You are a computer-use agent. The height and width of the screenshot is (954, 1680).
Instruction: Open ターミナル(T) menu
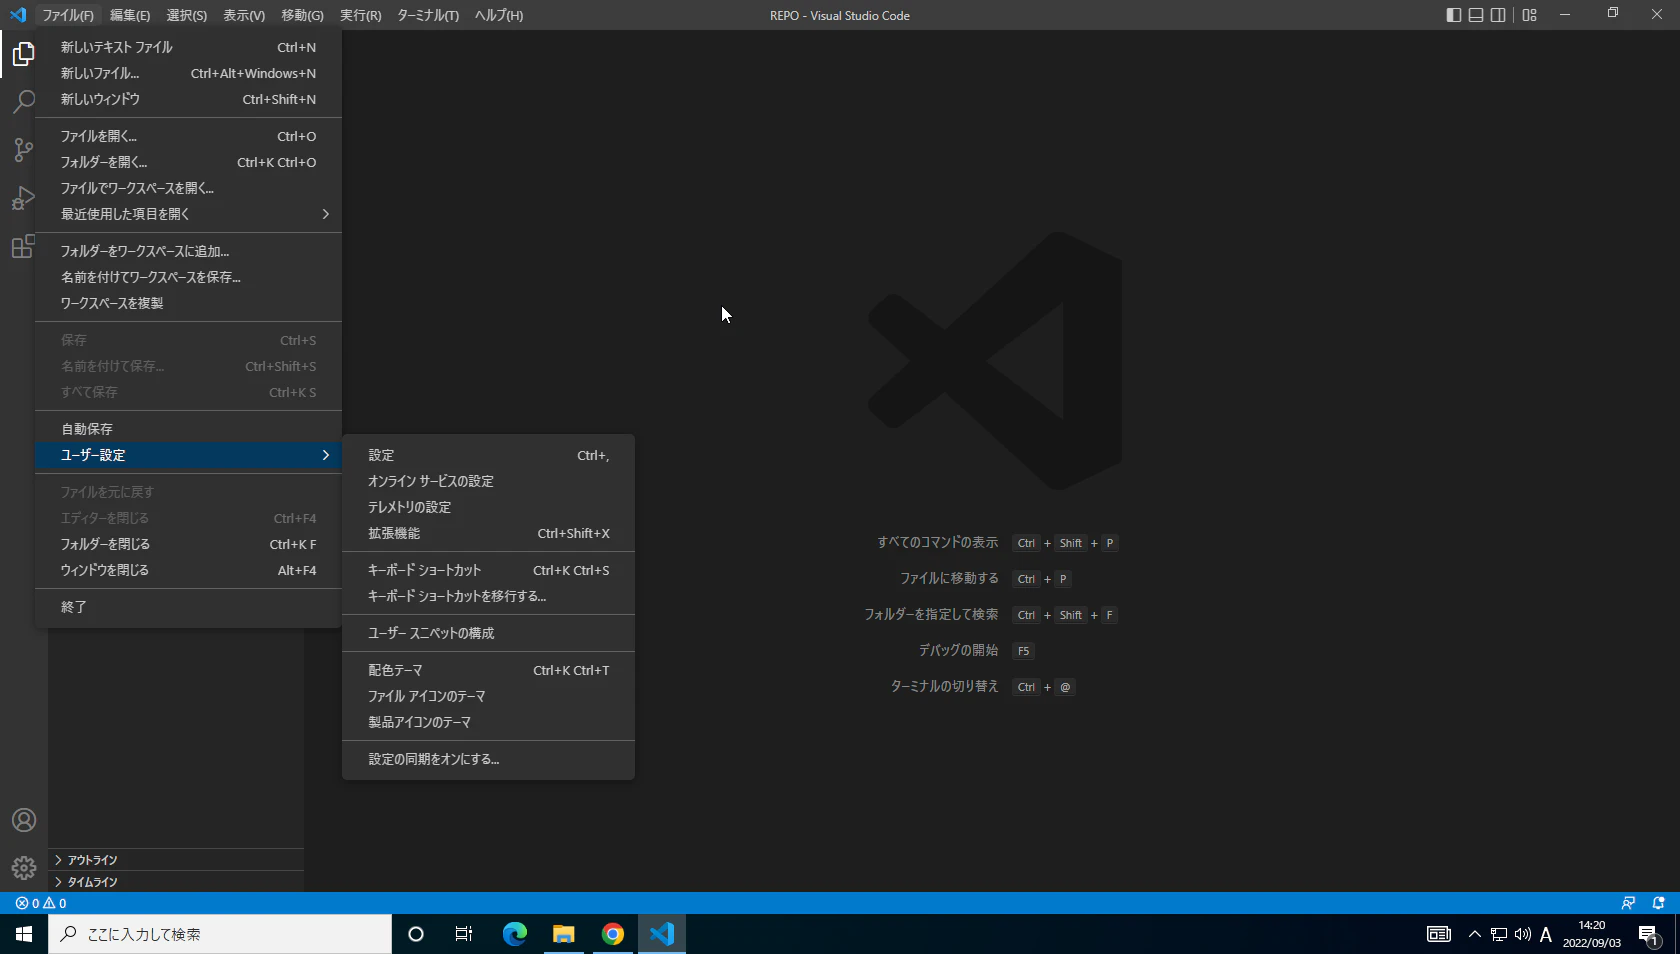[x=428, y=15]
